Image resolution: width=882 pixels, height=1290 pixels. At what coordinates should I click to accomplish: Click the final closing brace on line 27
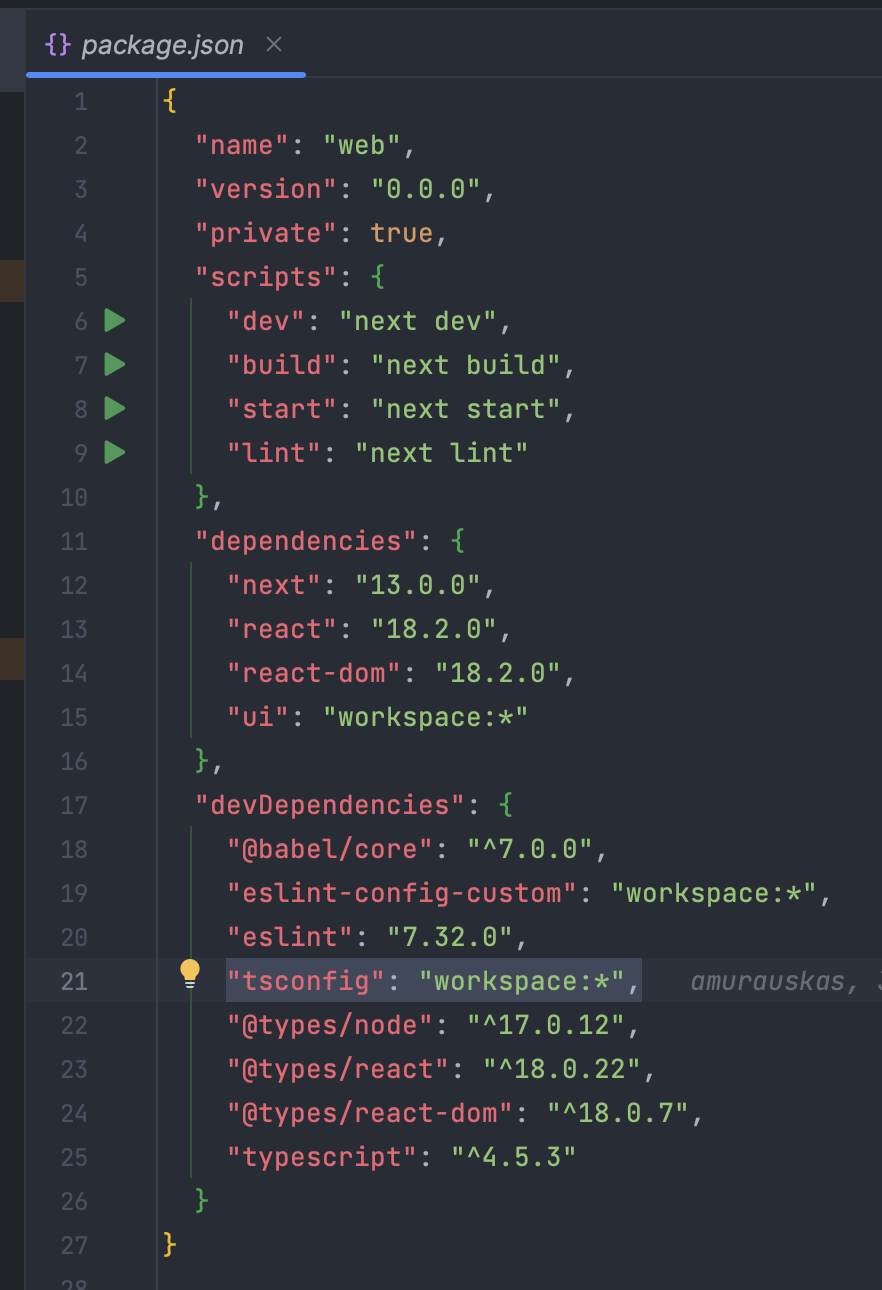point(170,1245)
